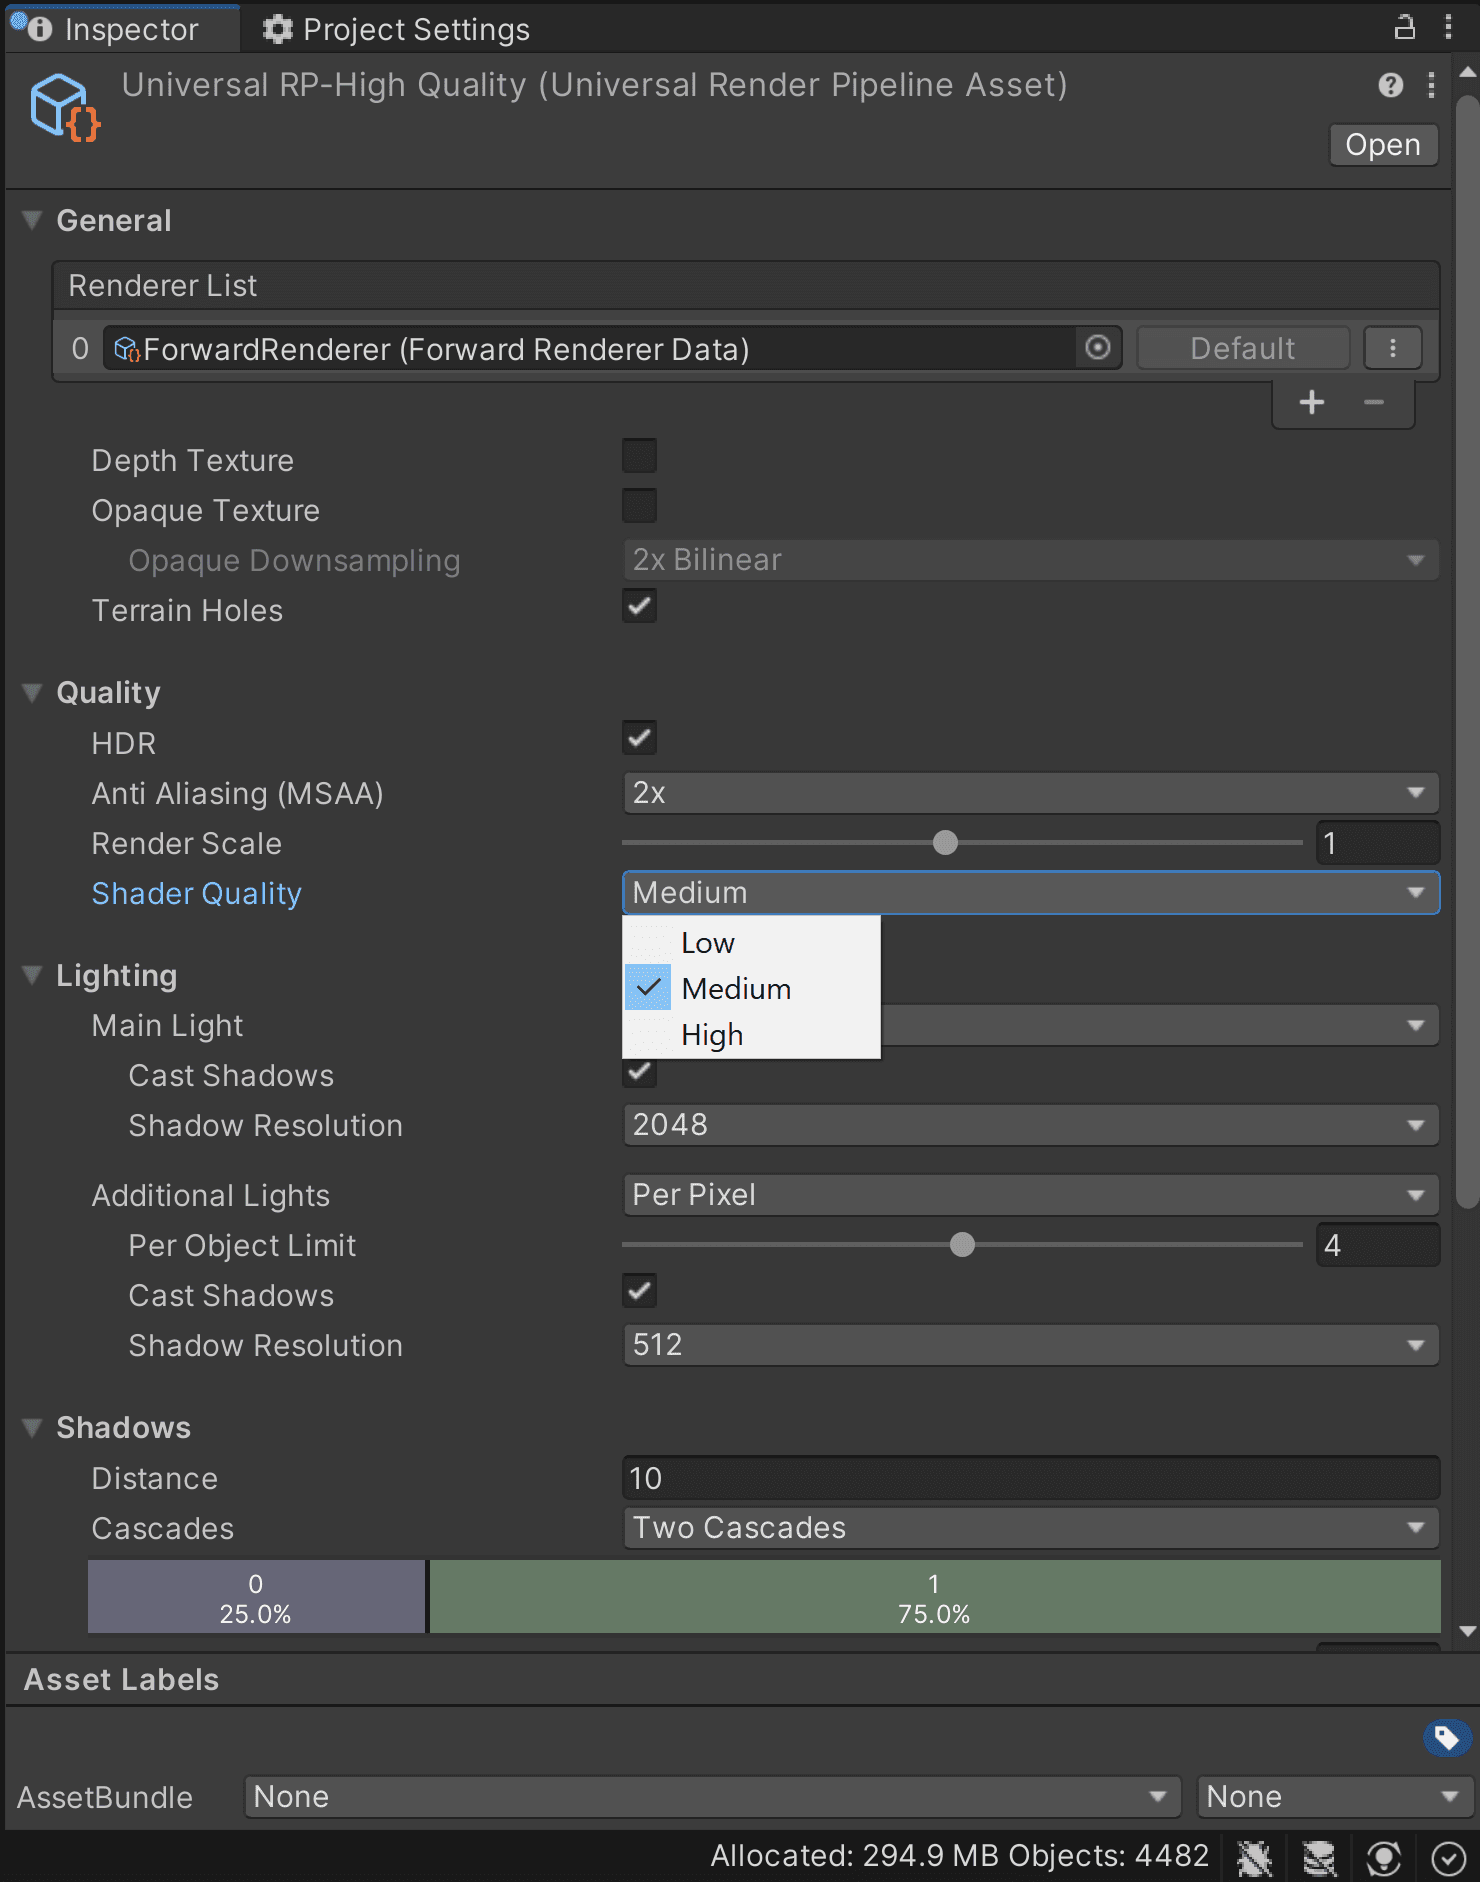The width and height of the screenshot is (1480, 1882).
Task: Click the scrollbar down arrow
Action: click(1467, 1631)
